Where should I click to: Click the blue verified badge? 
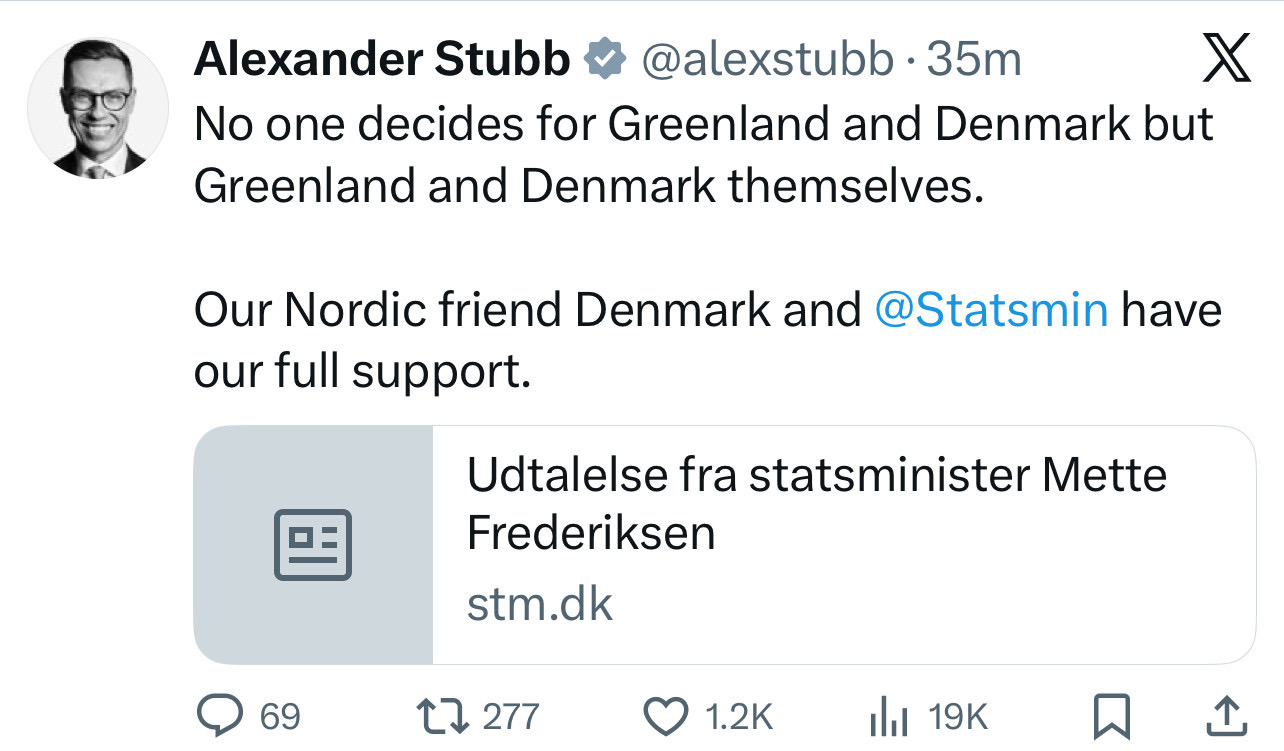pos(603,60)
